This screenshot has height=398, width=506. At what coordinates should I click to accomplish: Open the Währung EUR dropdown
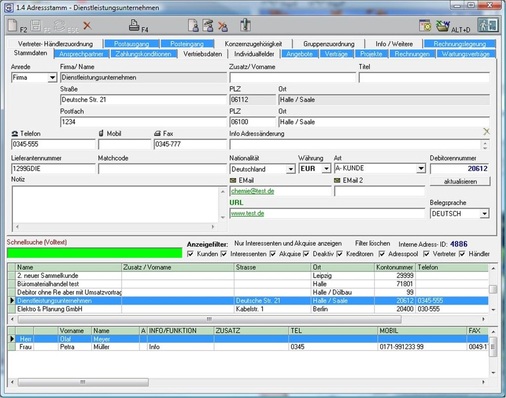tap(326, 169)
